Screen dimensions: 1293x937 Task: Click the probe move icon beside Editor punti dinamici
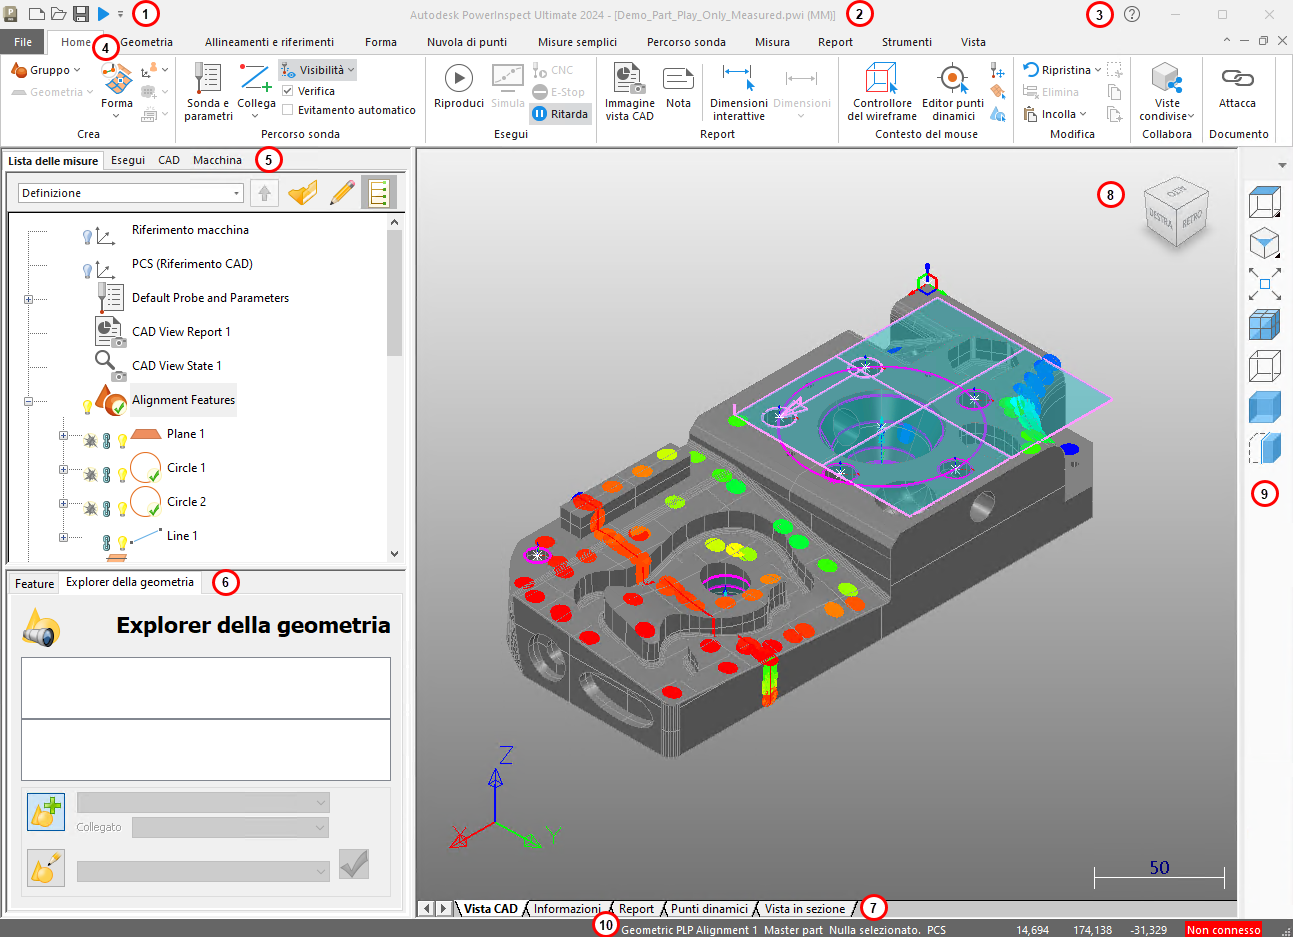pyautogui.click(x=997, y=70)
